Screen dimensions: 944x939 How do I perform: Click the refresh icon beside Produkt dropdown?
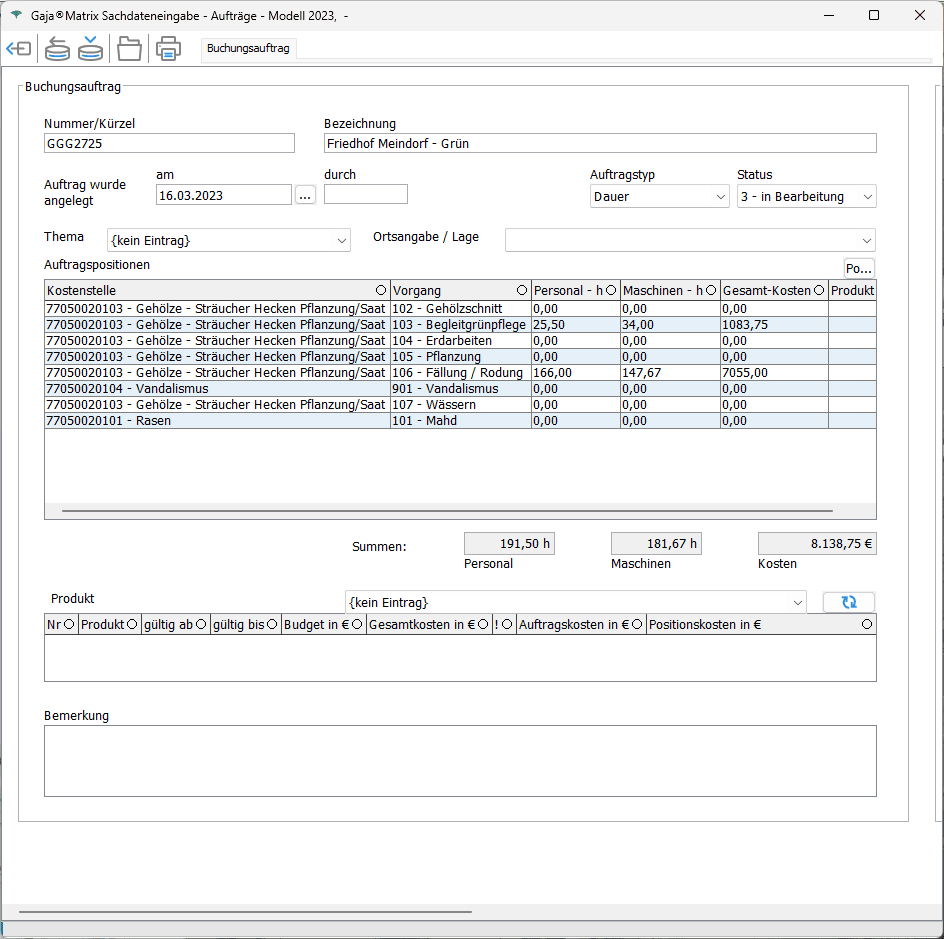tap(848, 602)
